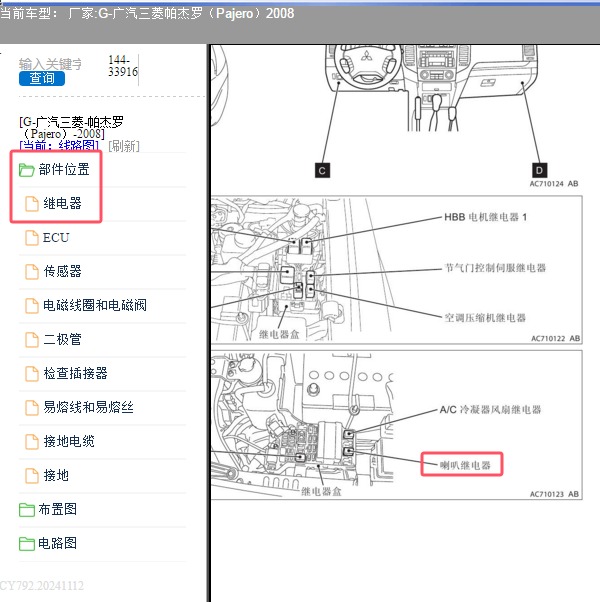Select the 布置图 folder label

(x=58, y=509)
